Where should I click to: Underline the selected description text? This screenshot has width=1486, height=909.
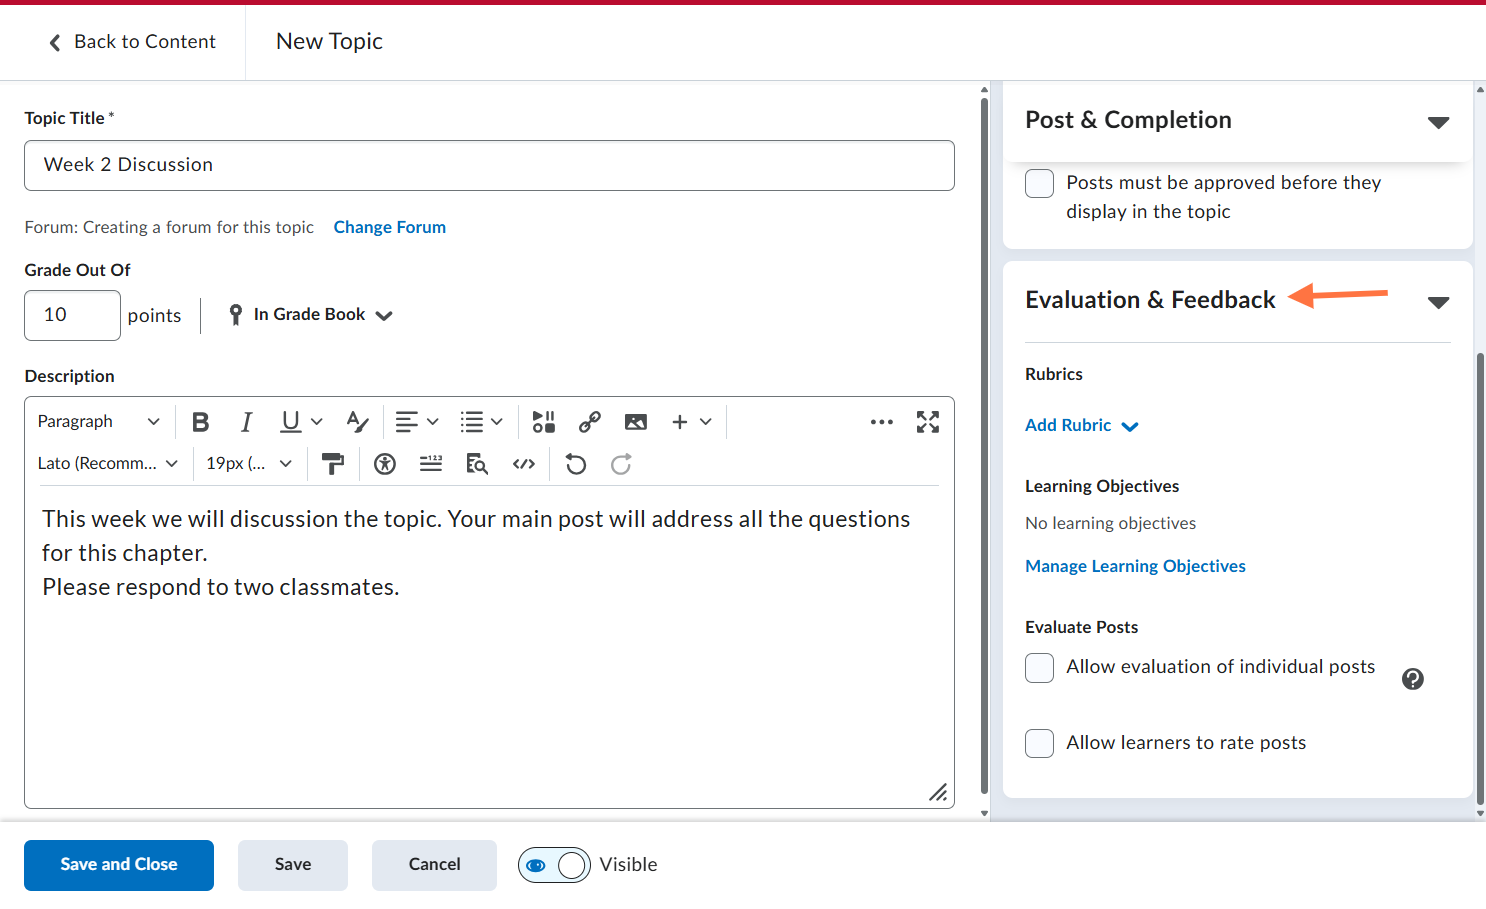pyautogui.click(x=290, y=422)
